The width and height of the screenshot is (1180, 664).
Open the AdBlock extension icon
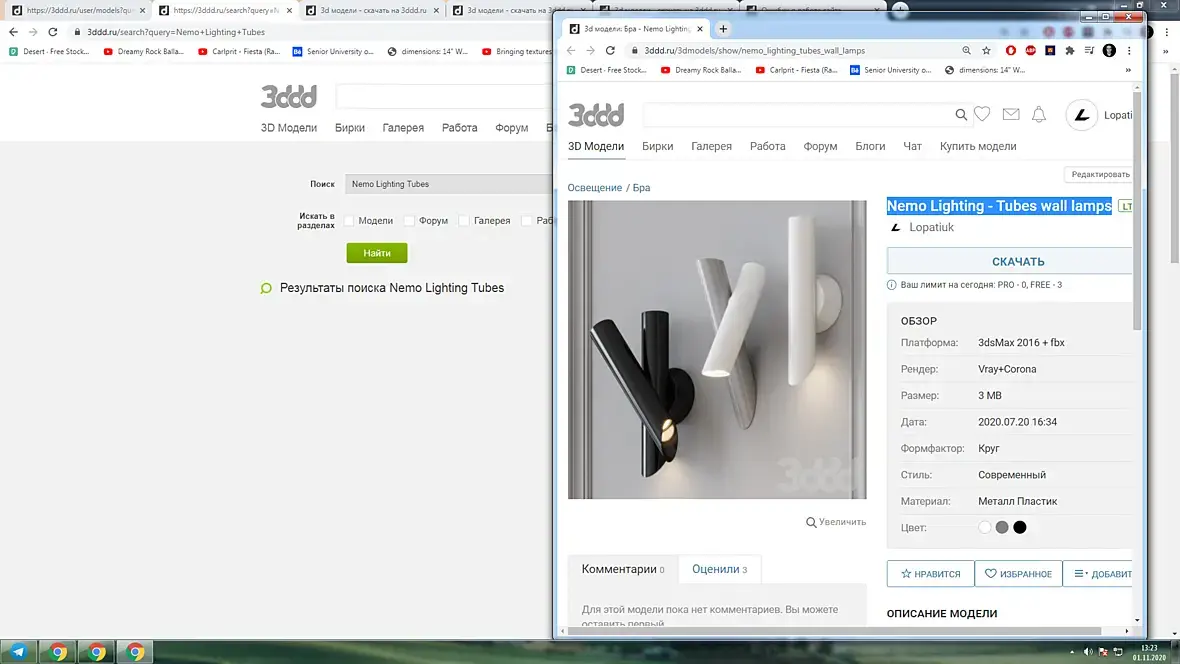click(1030, 50)
